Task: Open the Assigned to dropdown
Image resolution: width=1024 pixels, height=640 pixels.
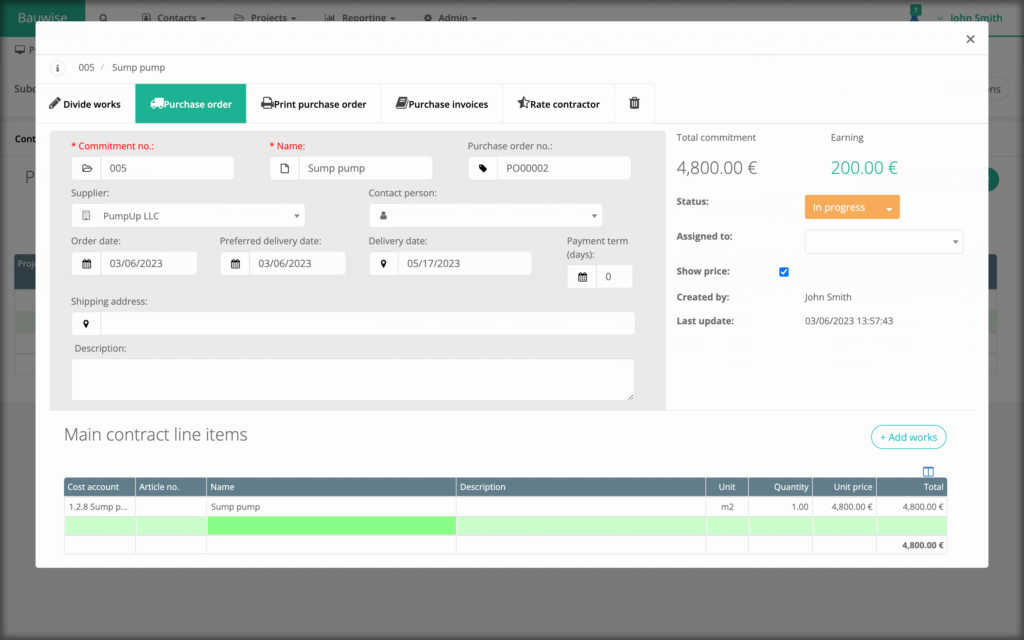Action: coord(884,242)
